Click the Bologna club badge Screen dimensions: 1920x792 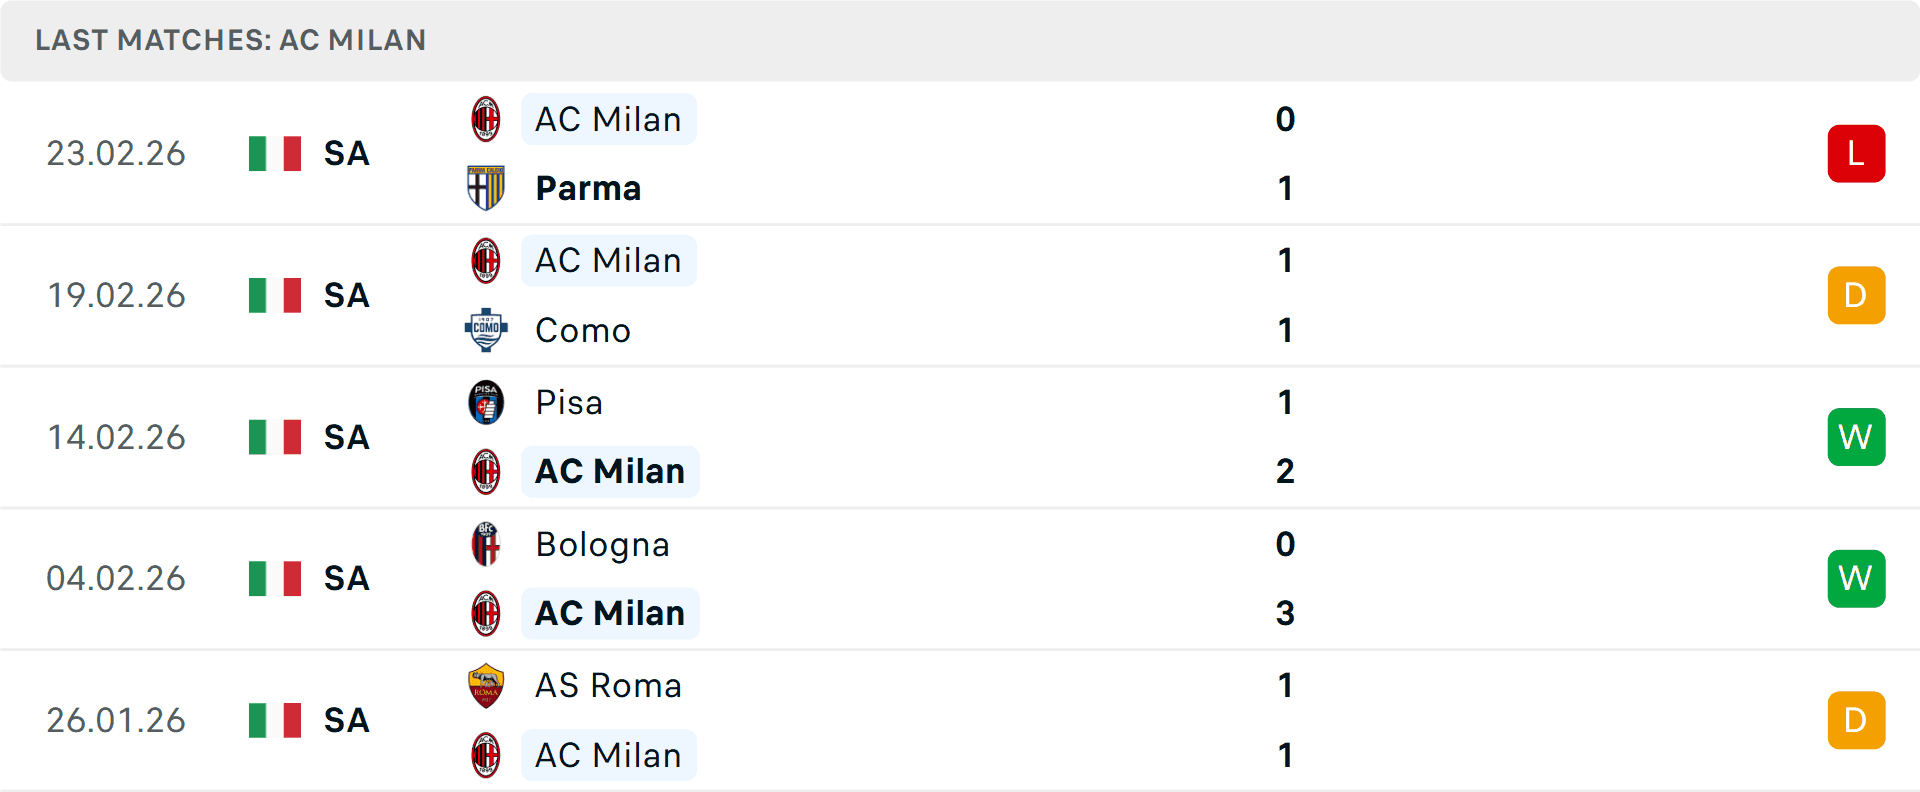pos(486,545)
